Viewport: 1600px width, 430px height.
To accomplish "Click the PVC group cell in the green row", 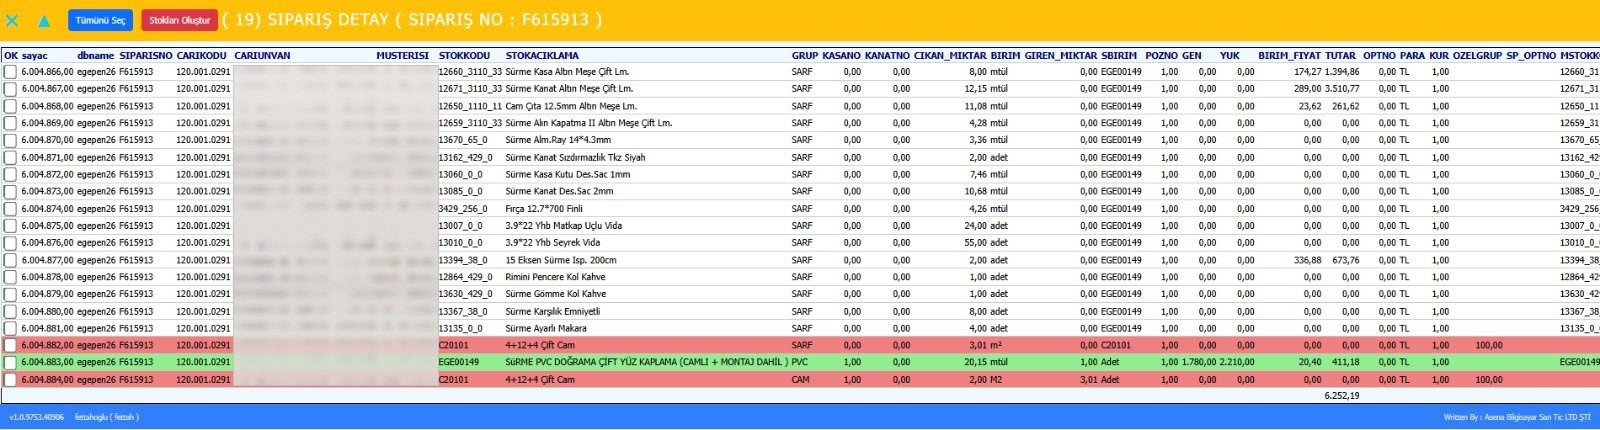I will (800, 362).
